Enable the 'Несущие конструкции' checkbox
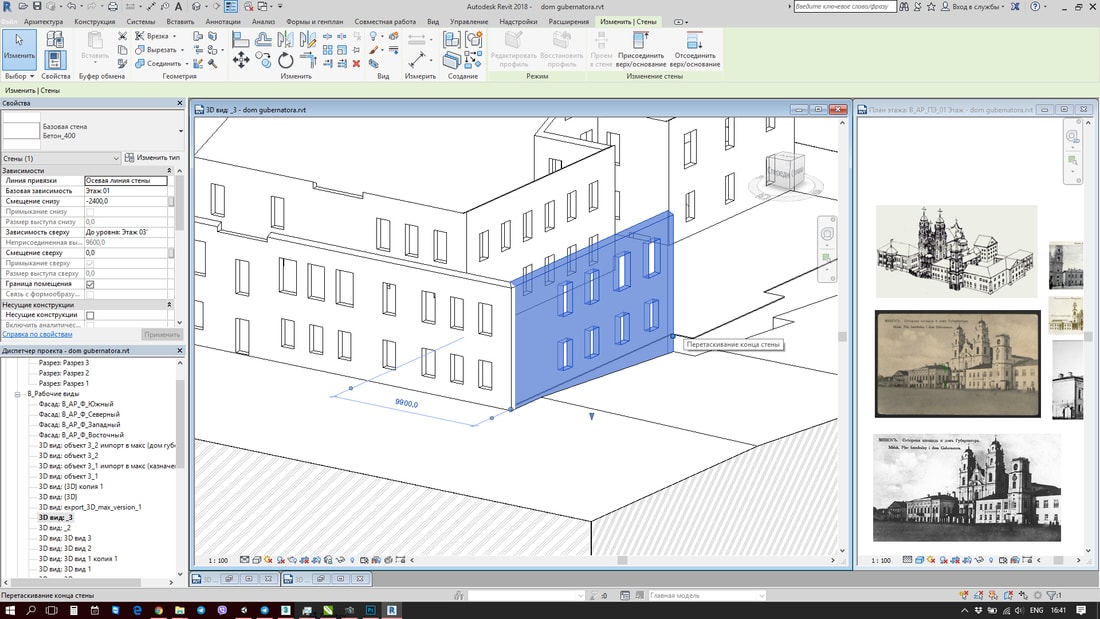The image size is (1100, 619). tap(90, 315)
